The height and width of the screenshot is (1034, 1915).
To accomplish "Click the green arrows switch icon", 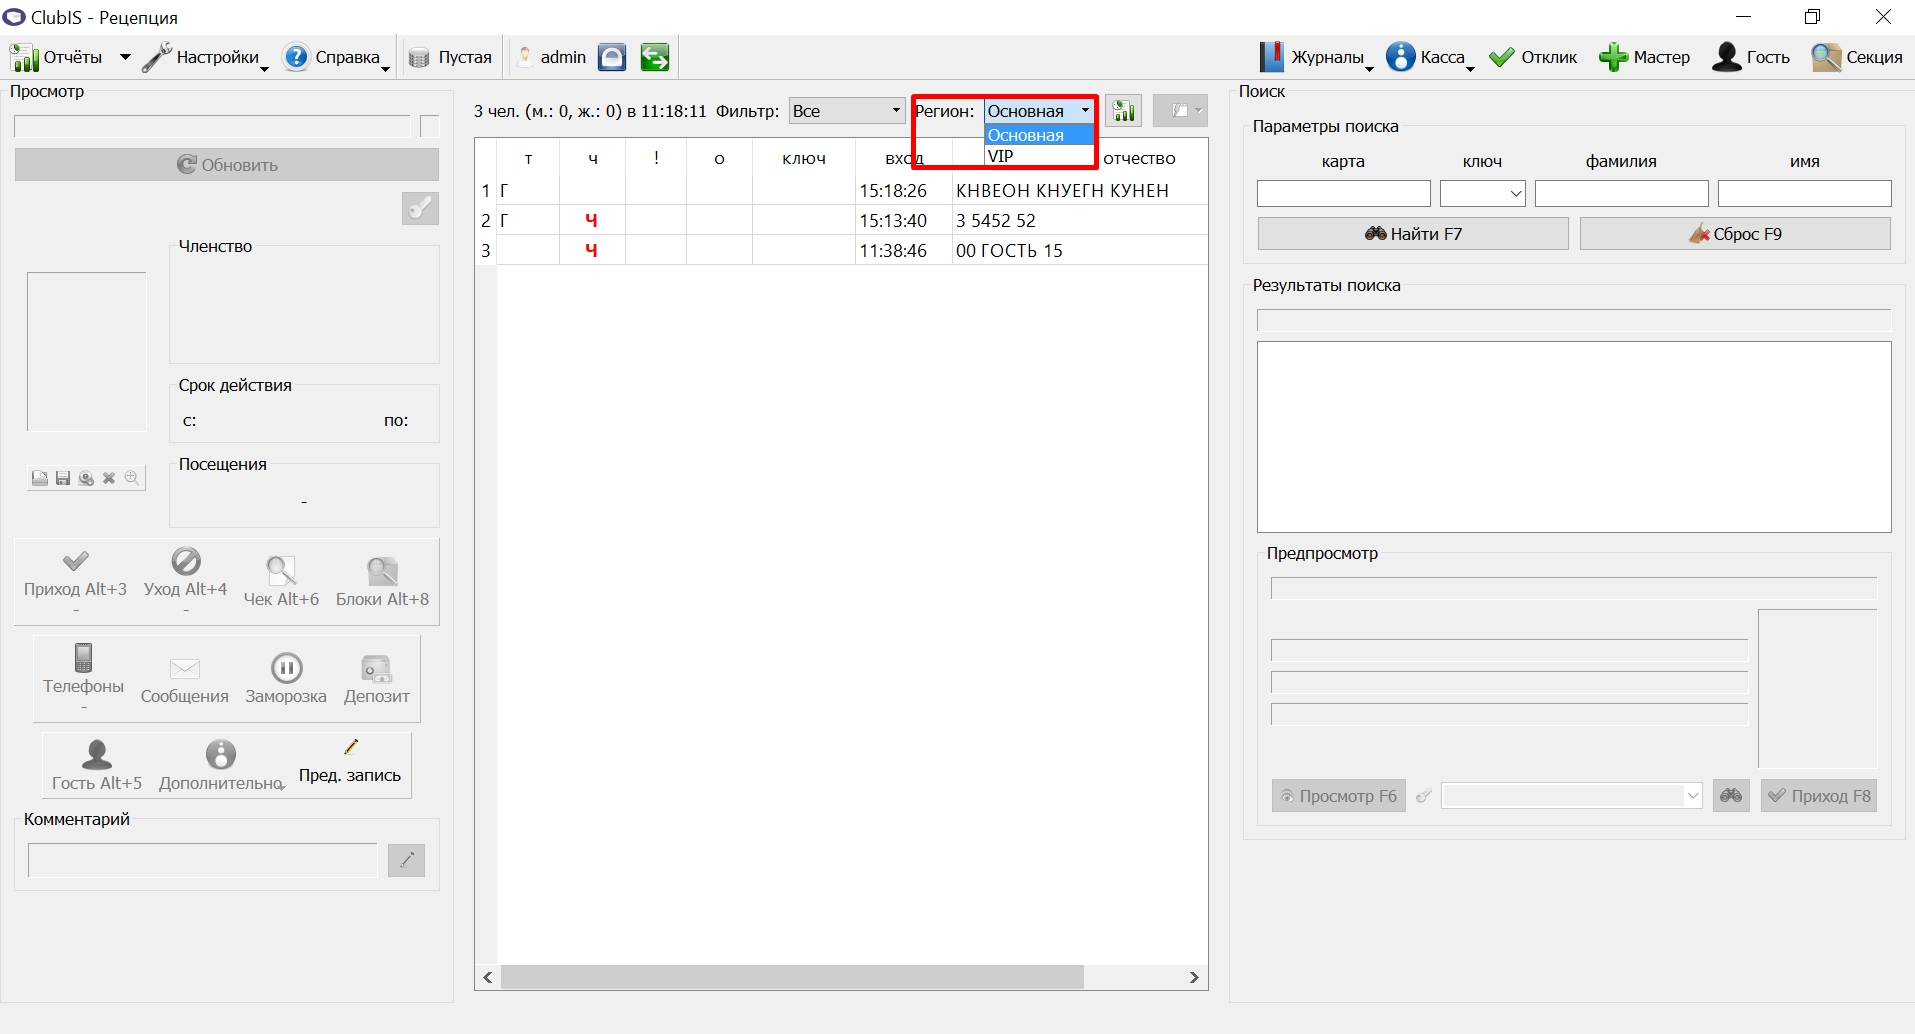I will tap(655, 57).
